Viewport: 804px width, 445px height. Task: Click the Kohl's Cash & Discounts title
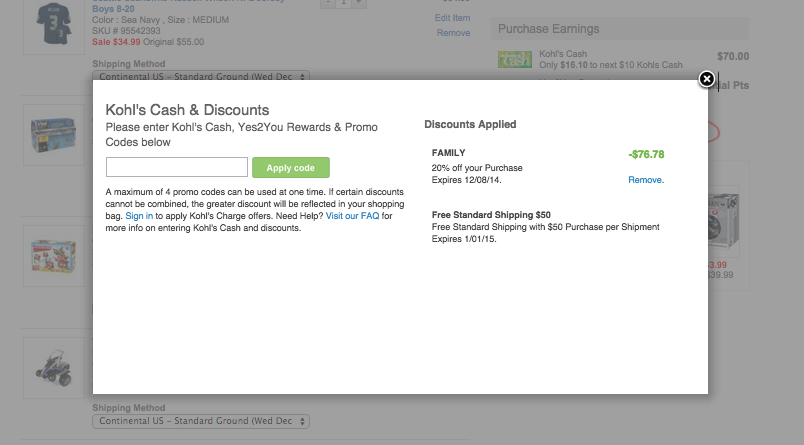coord(187,110)
